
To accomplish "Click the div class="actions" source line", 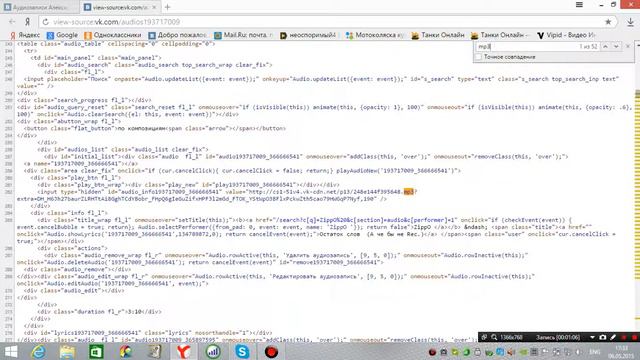I will coord(72,248).
